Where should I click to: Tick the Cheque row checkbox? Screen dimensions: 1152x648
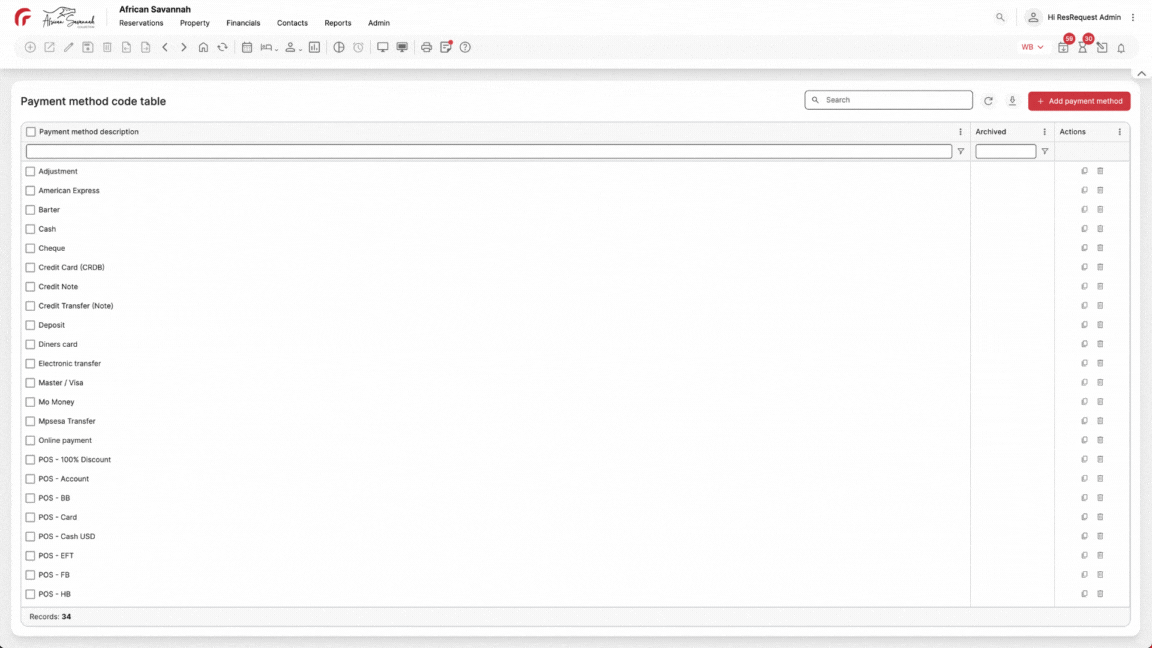point(30,248)
